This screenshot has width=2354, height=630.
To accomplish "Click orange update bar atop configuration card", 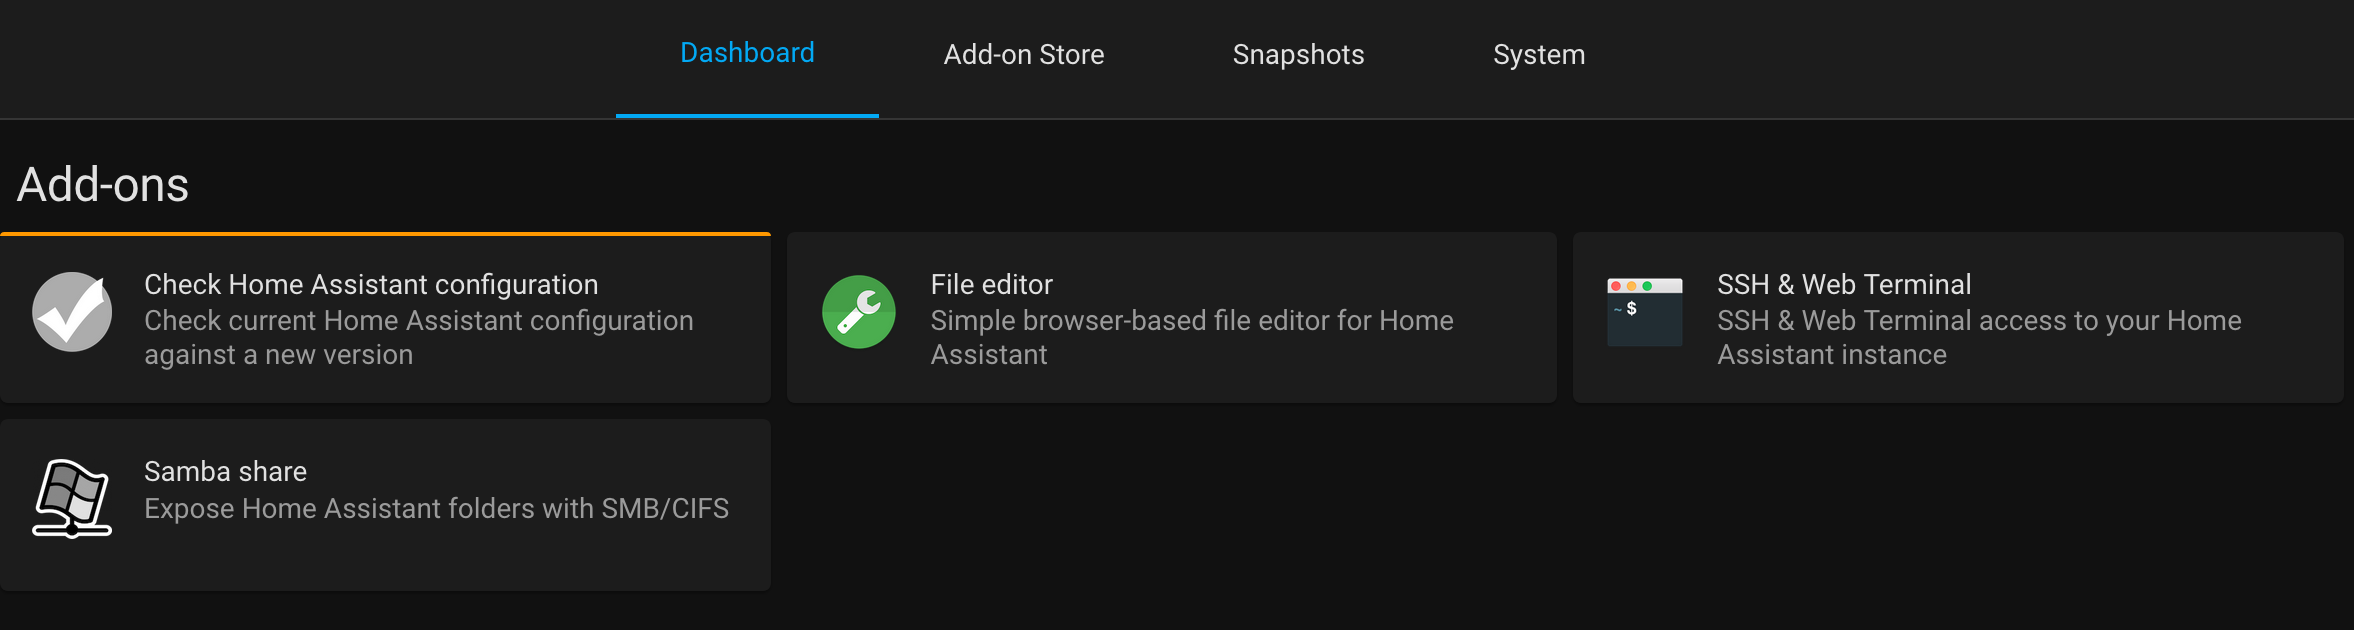I will pyautogui.click(x=385, y=234).
